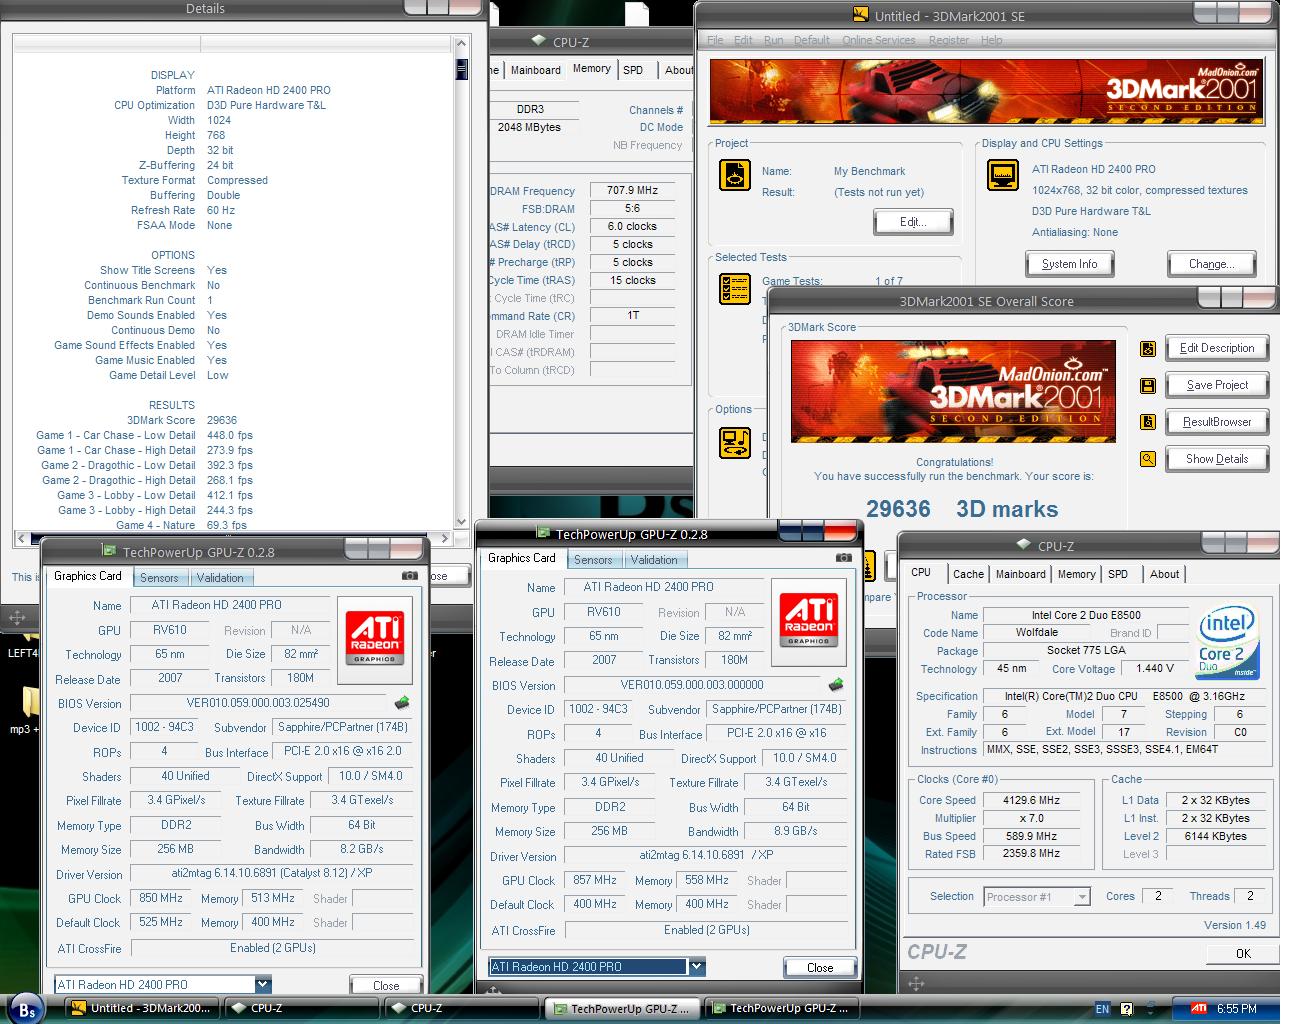1296x1024 pixels.
Task: Open the Validation tab in front GPU-Z
Action: 654,560
